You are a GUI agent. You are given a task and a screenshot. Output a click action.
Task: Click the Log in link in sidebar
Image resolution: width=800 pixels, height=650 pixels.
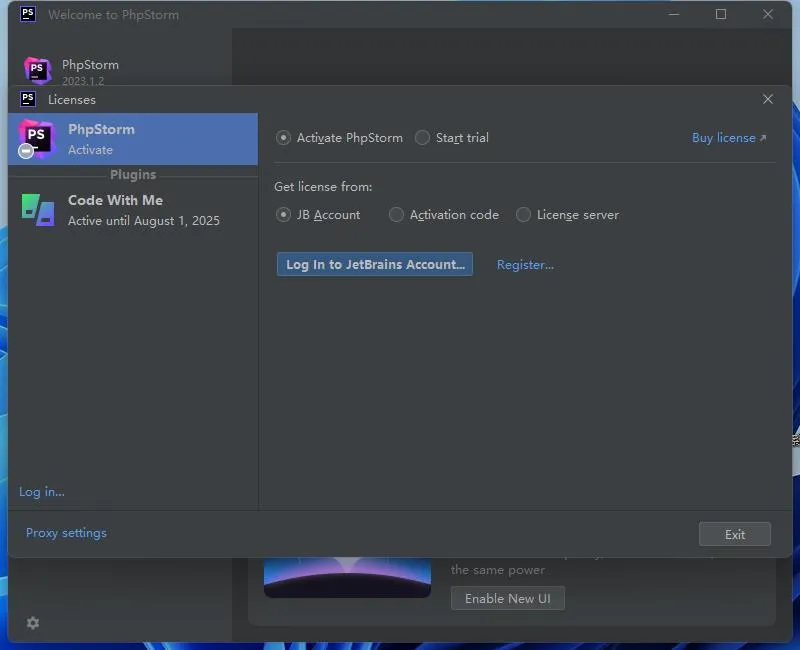click(42, 492)
